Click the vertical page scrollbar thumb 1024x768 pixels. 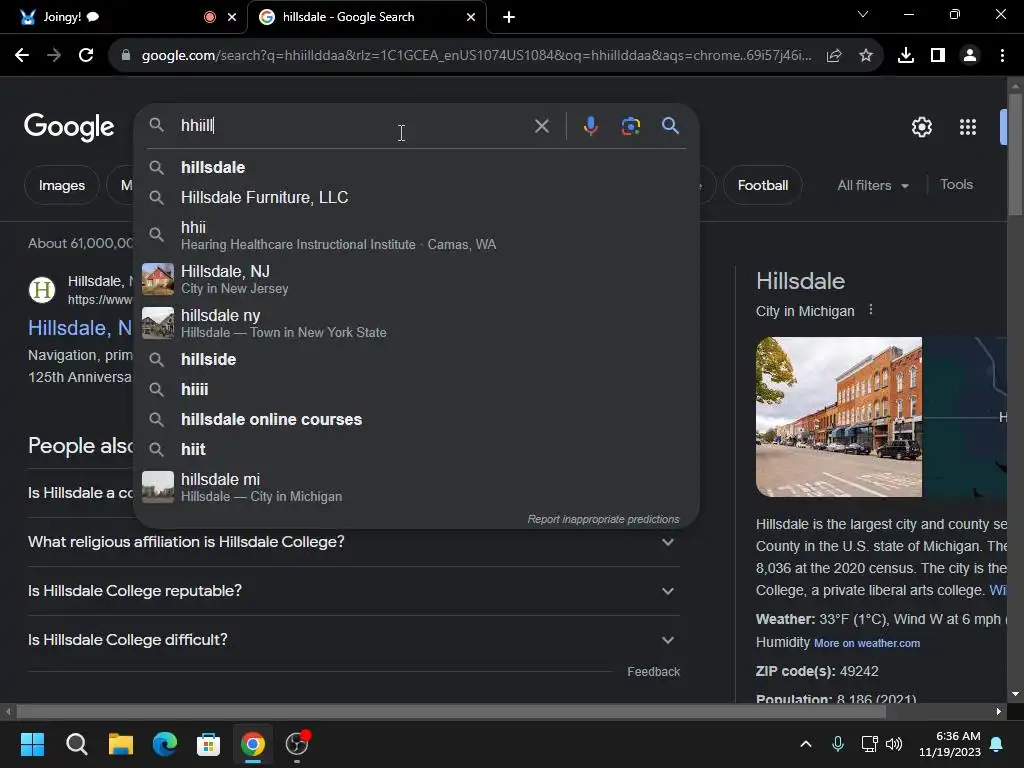[x=1015, y=154]
